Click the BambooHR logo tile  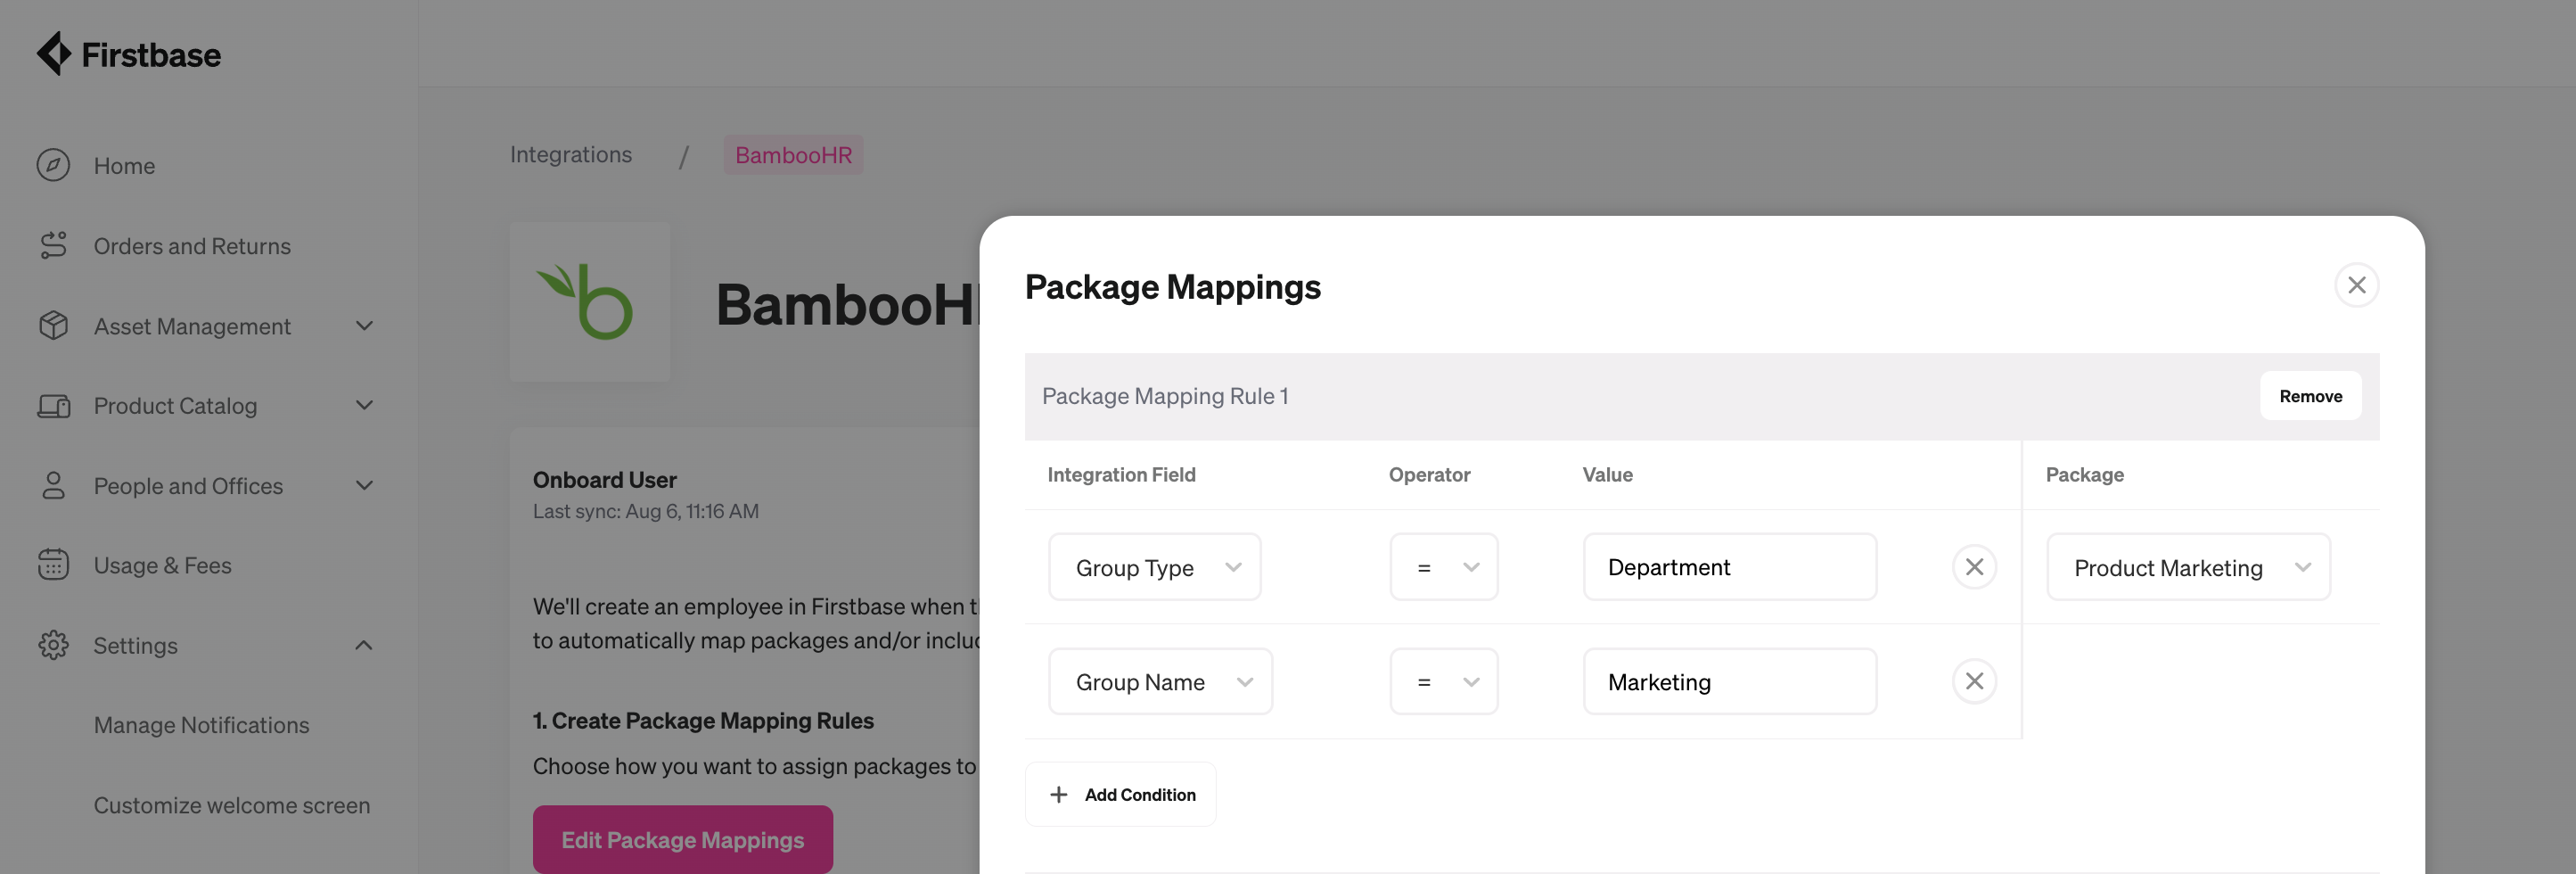click(590, 301)
